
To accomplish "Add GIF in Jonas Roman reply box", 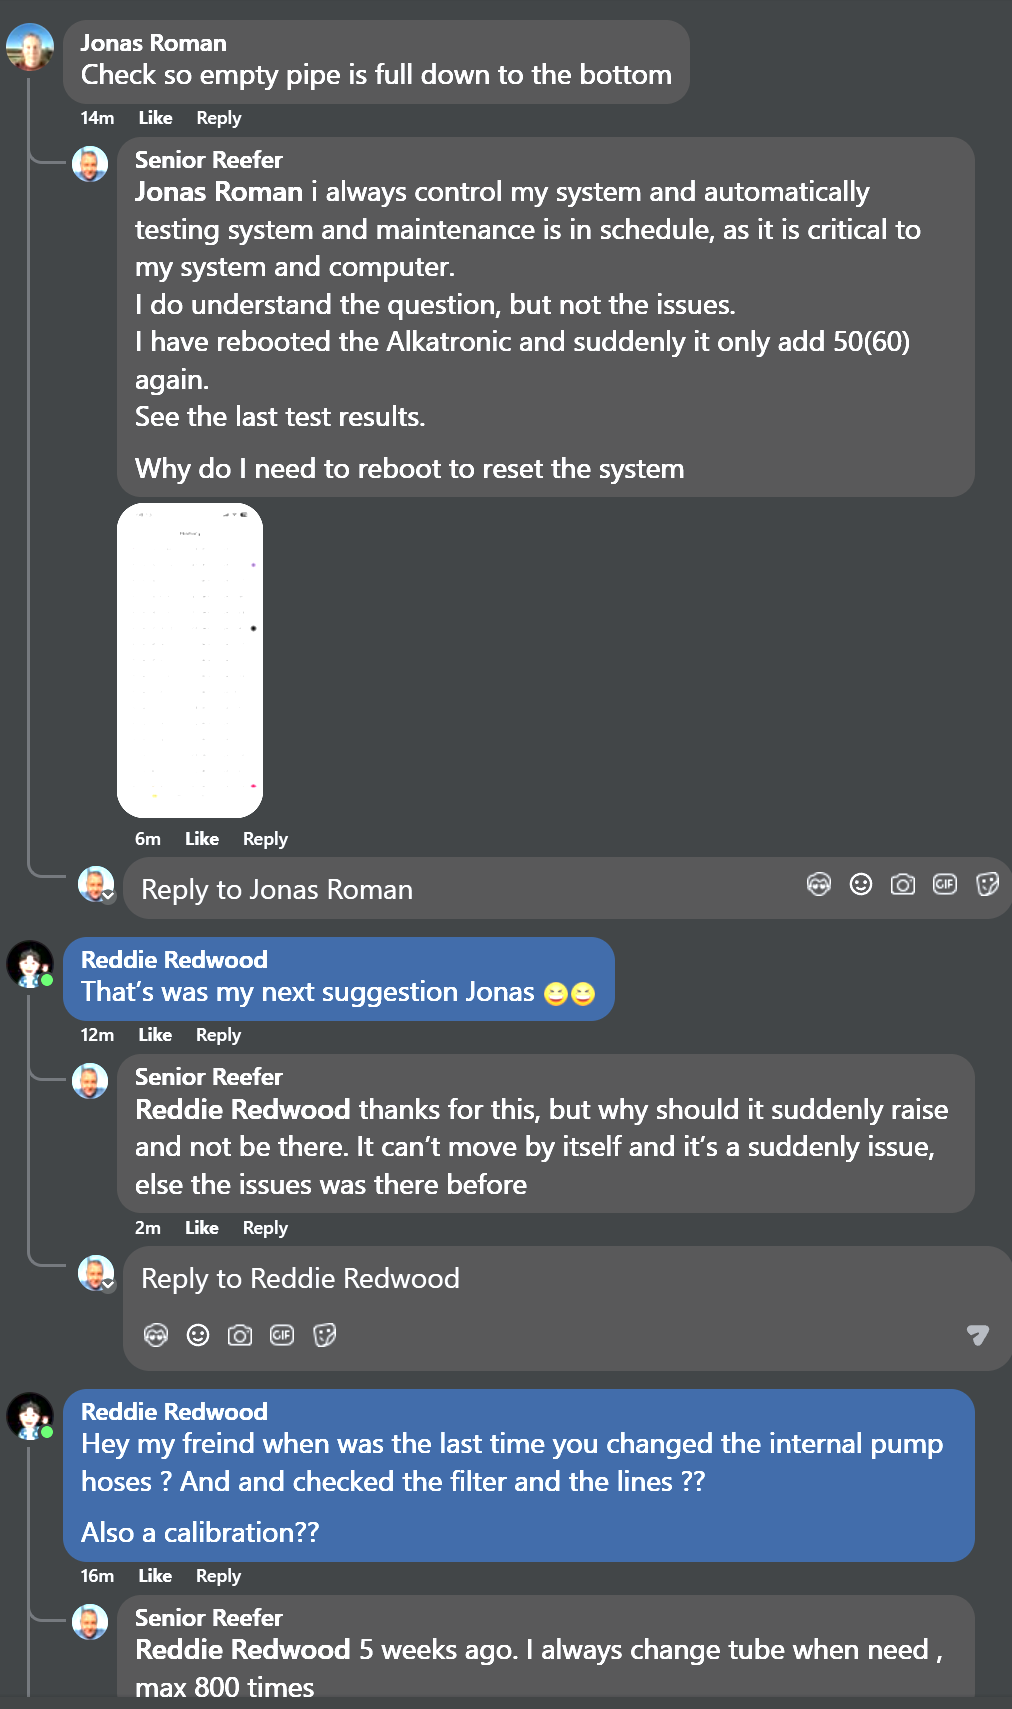I will [945, 884].
